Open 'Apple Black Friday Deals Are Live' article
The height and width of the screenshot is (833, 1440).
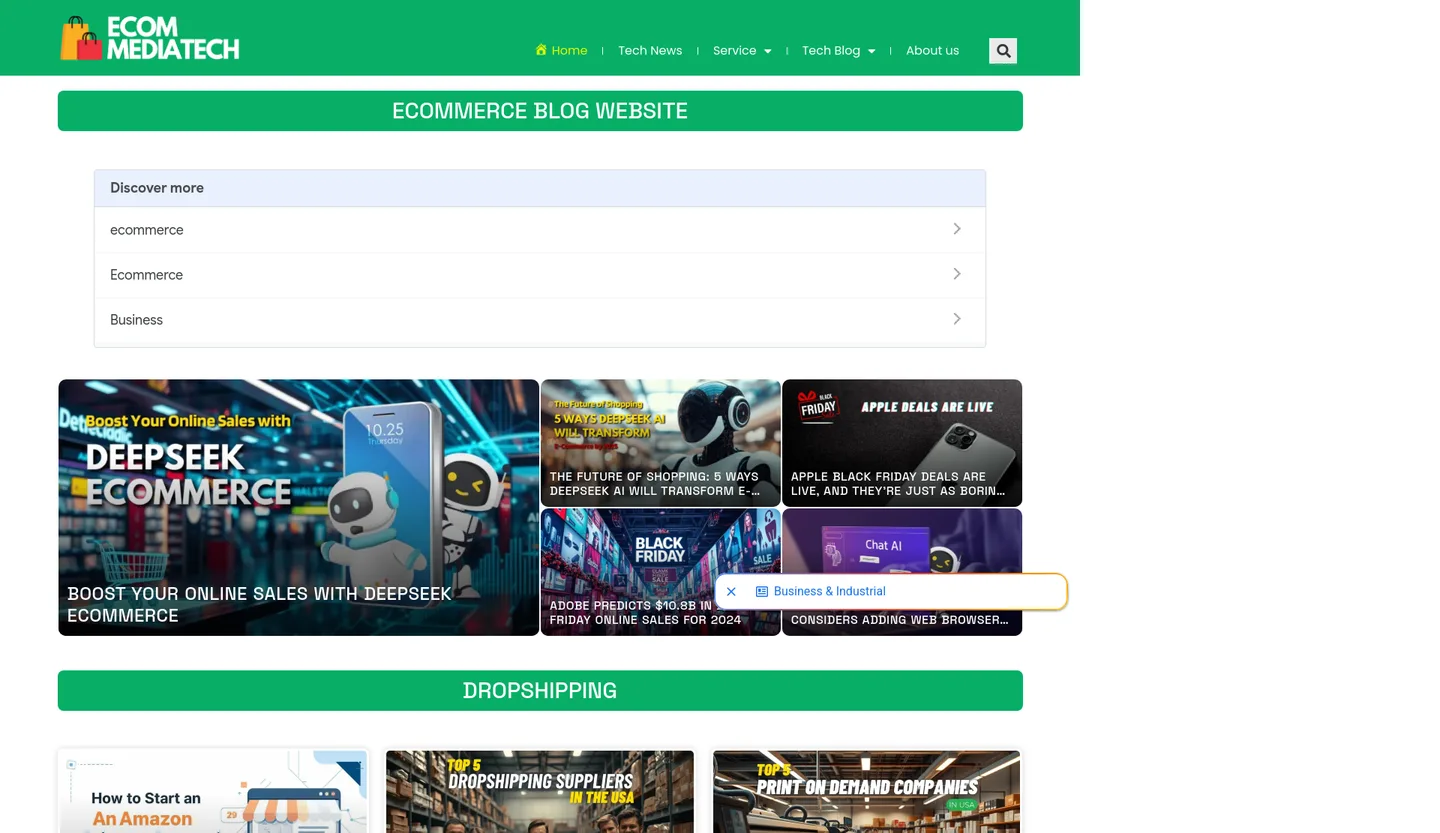898,484
